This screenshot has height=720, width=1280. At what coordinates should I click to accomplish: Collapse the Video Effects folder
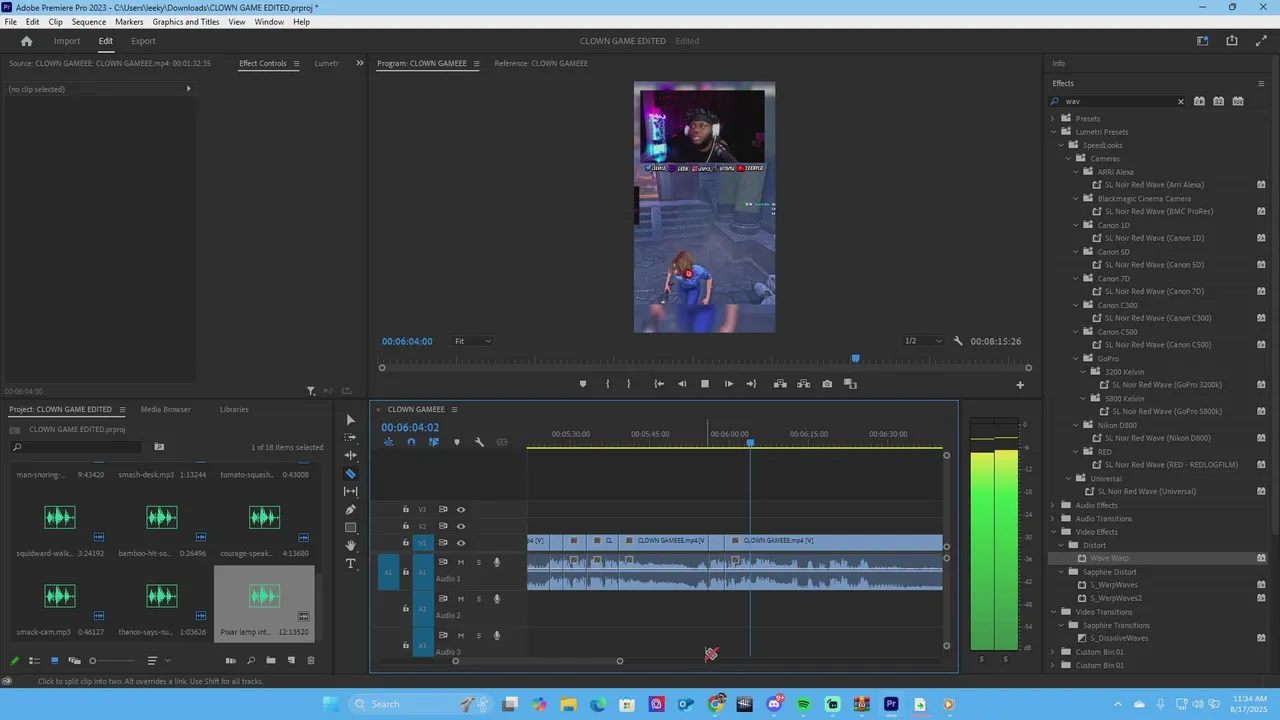pyautogui.click(x=1053, y=532)
